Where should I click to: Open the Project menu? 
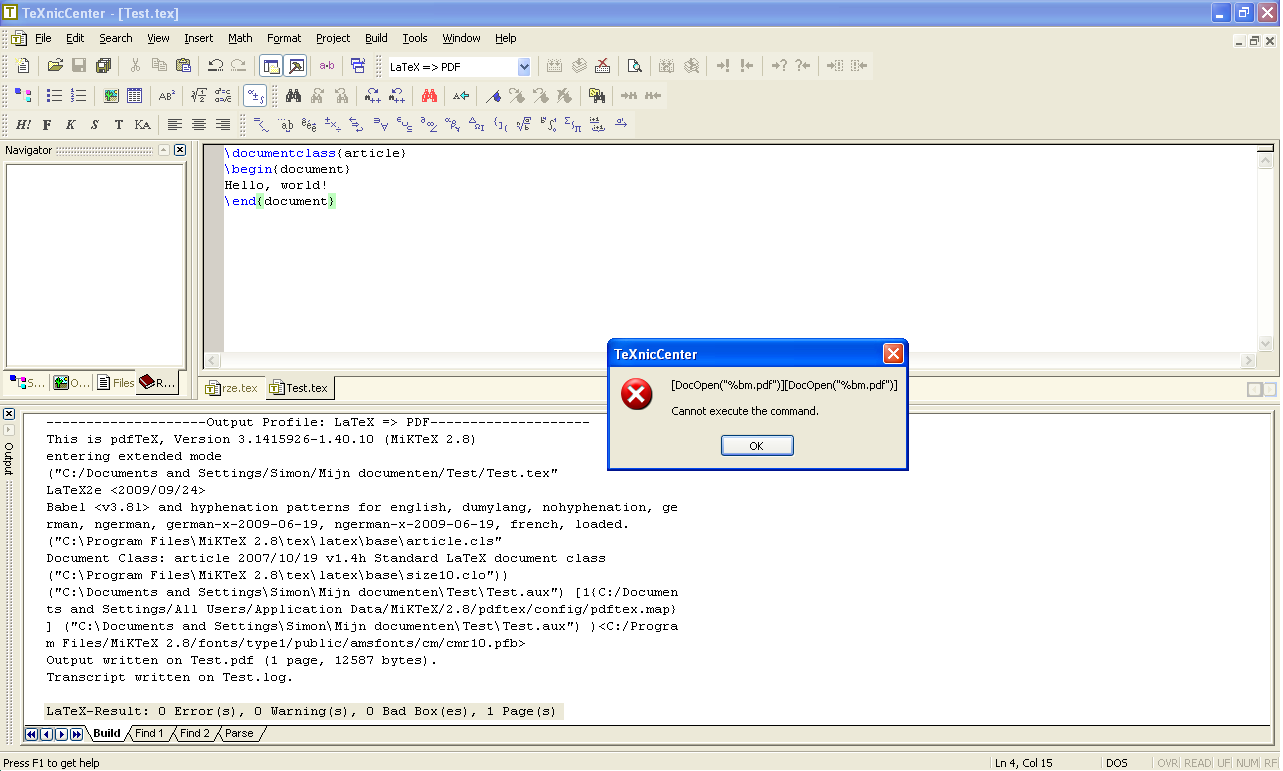coord(333,38)
